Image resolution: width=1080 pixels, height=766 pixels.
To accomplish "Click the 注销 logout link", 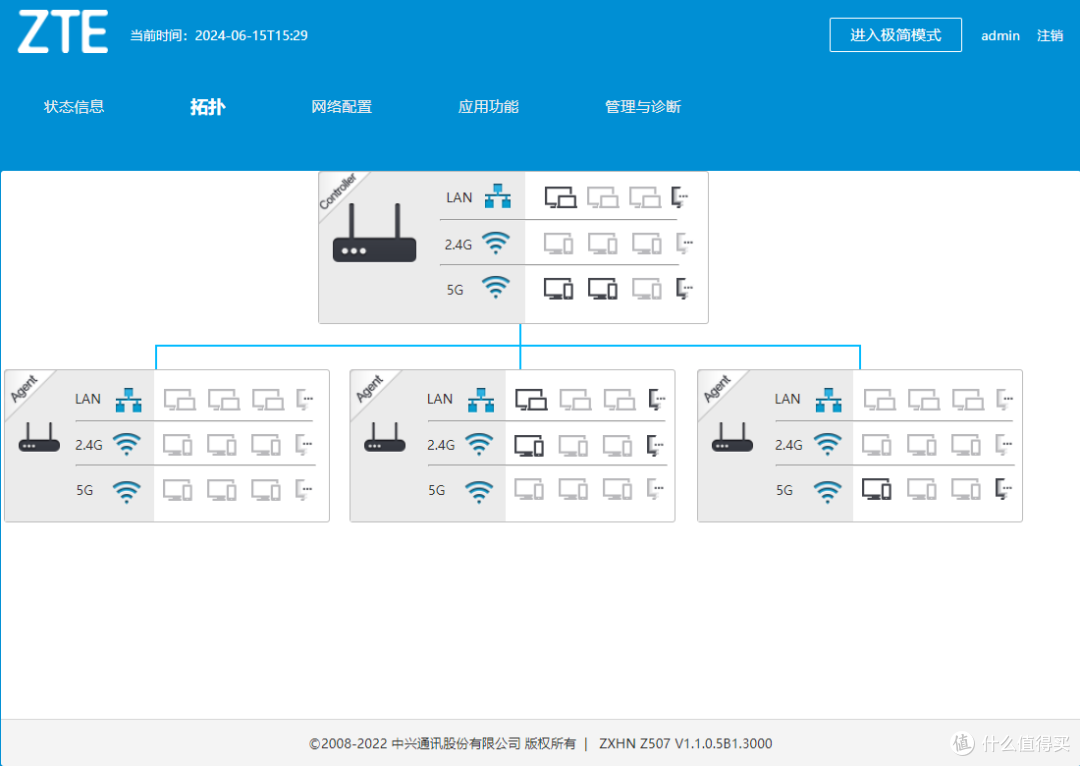I will 1051,36.
